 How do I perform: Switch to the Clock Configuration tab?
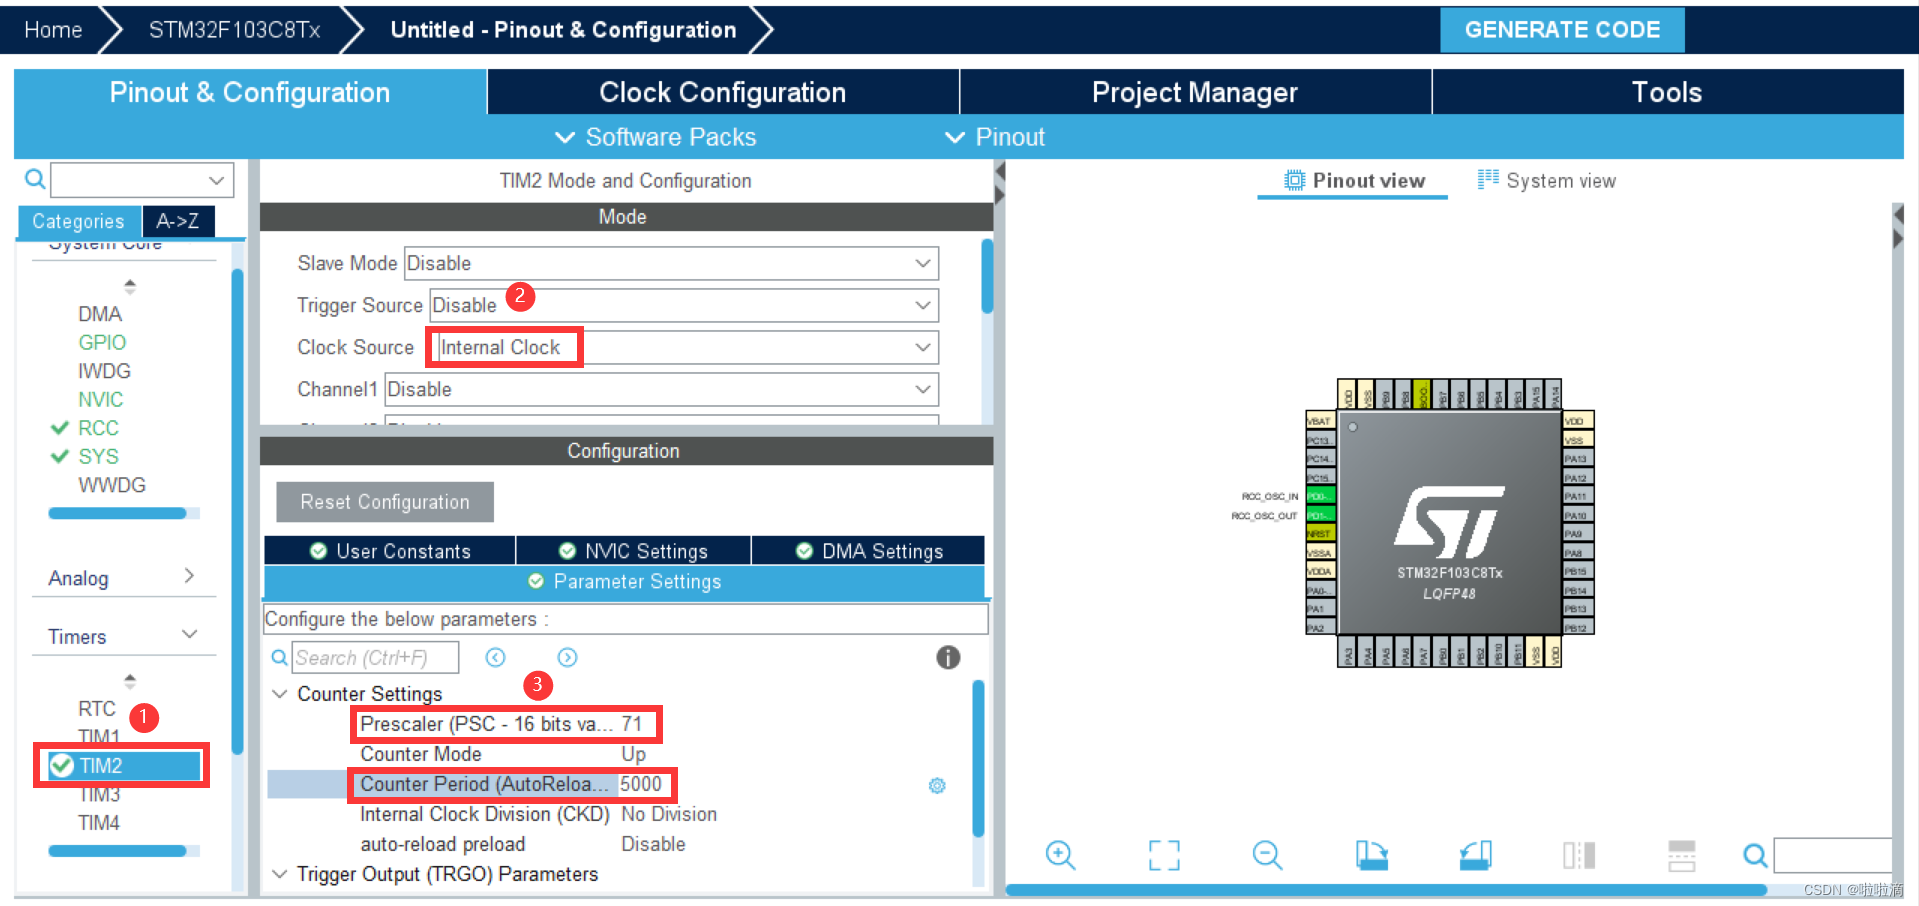click(x=723, y=92)
